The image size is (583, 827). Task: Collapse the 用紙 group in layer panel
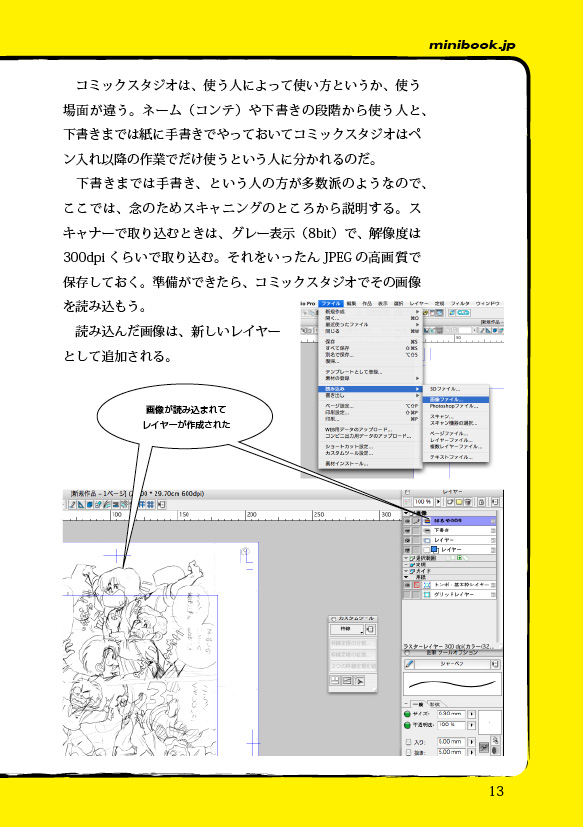tap(406, 577)
